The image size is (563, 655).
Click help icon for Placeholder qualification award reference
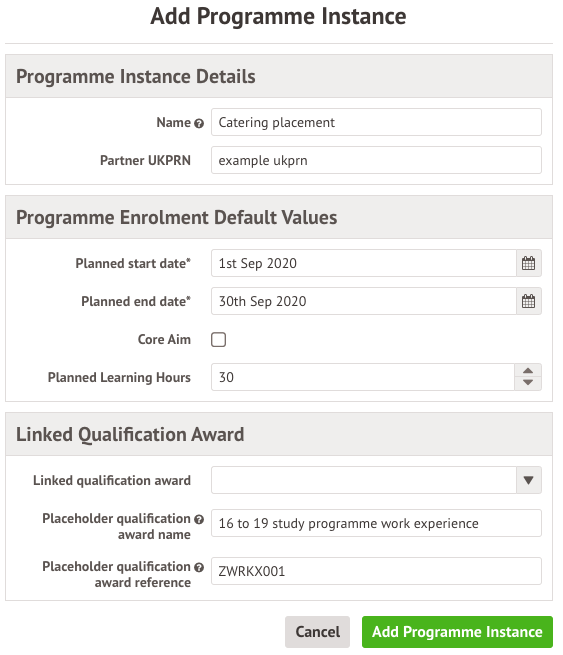[199, 567]
